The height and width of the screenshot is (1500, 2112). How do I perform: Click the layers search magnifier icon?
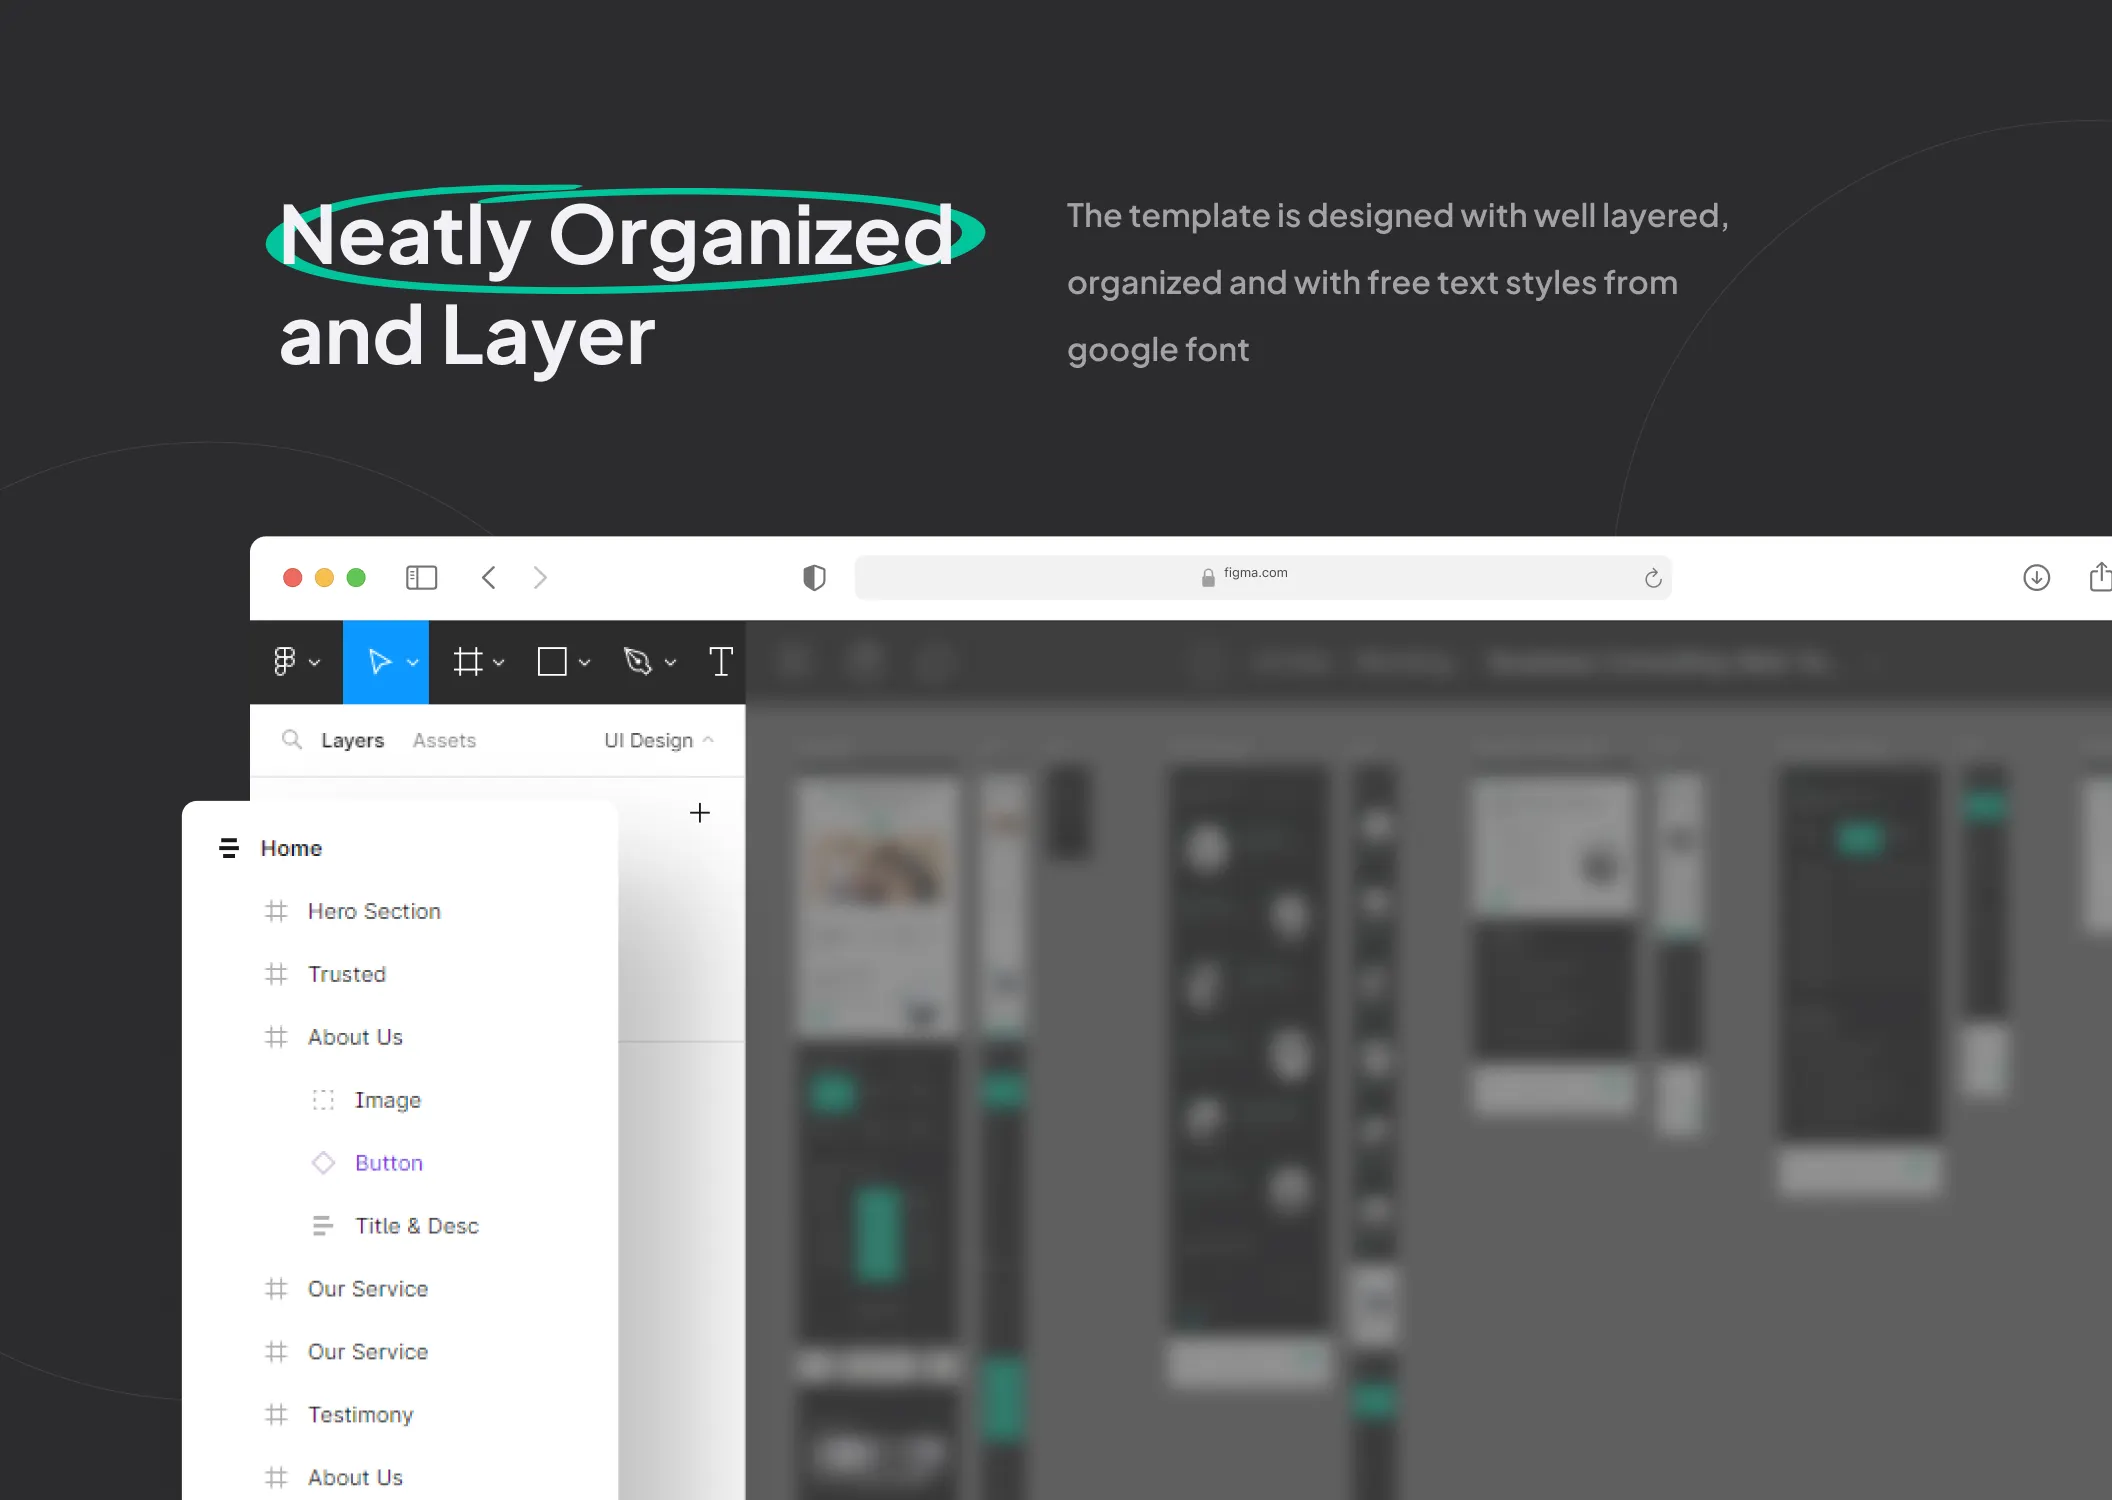(291, 739)
